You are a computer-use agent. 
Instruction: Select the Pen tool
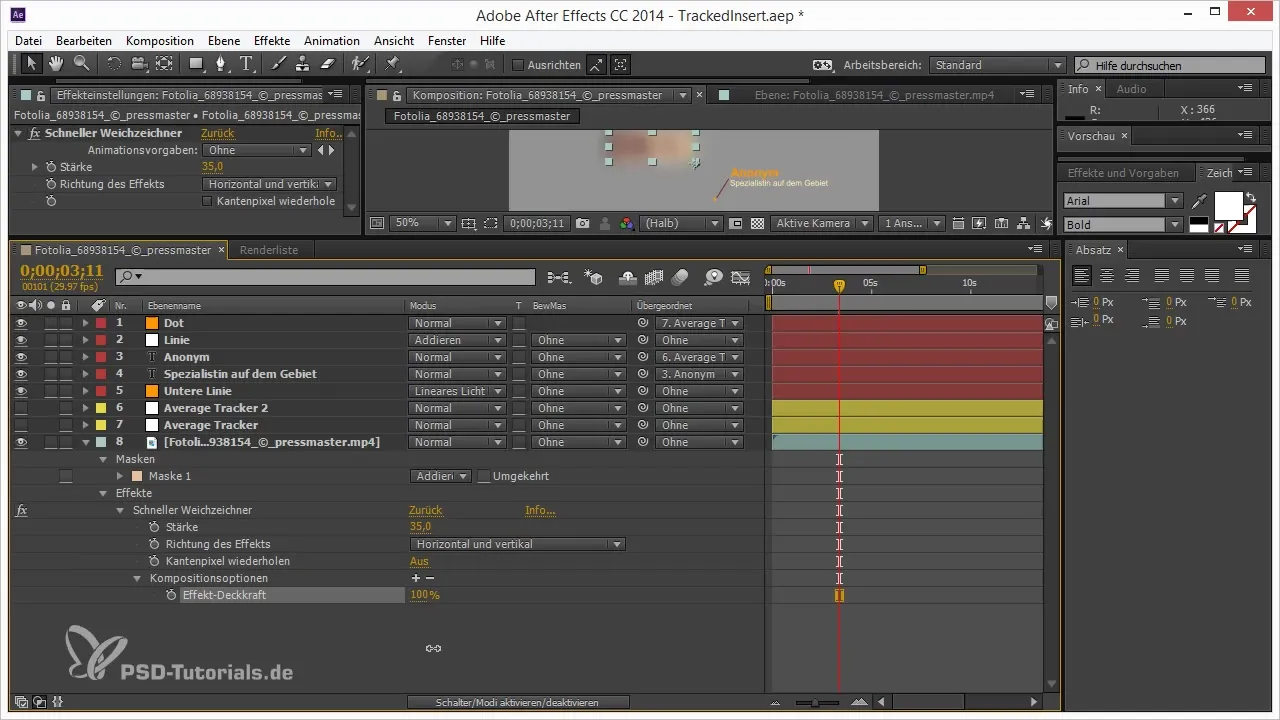(x=223, y=64)
